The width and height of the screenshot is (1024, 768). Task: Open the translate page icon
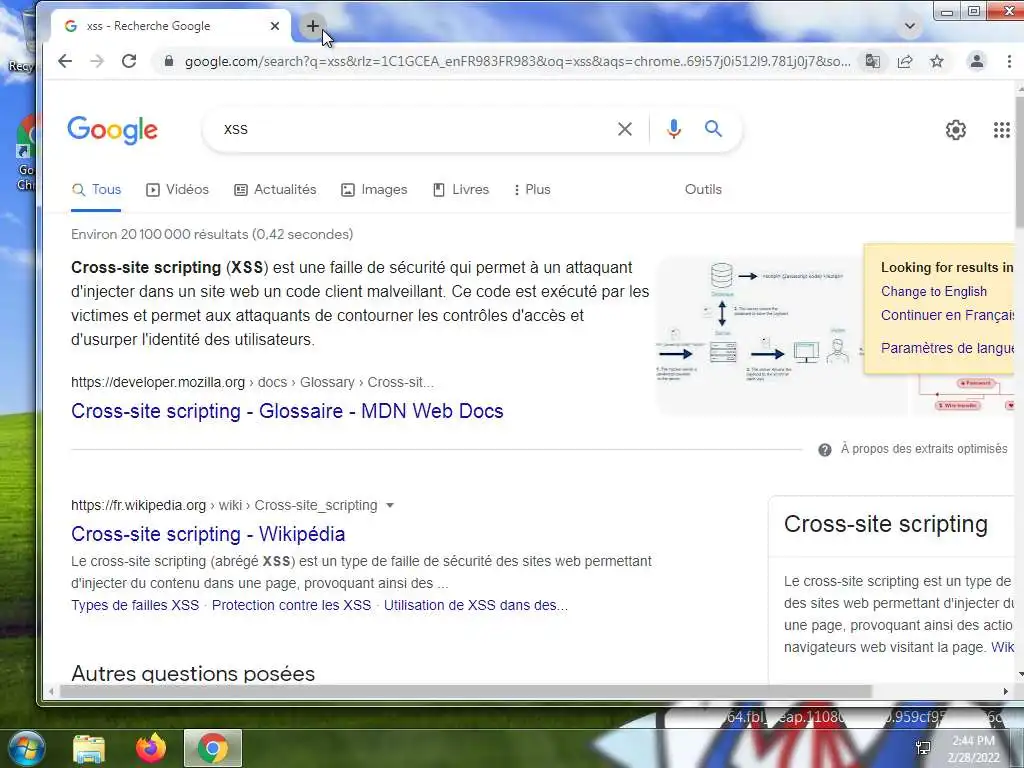872,61
